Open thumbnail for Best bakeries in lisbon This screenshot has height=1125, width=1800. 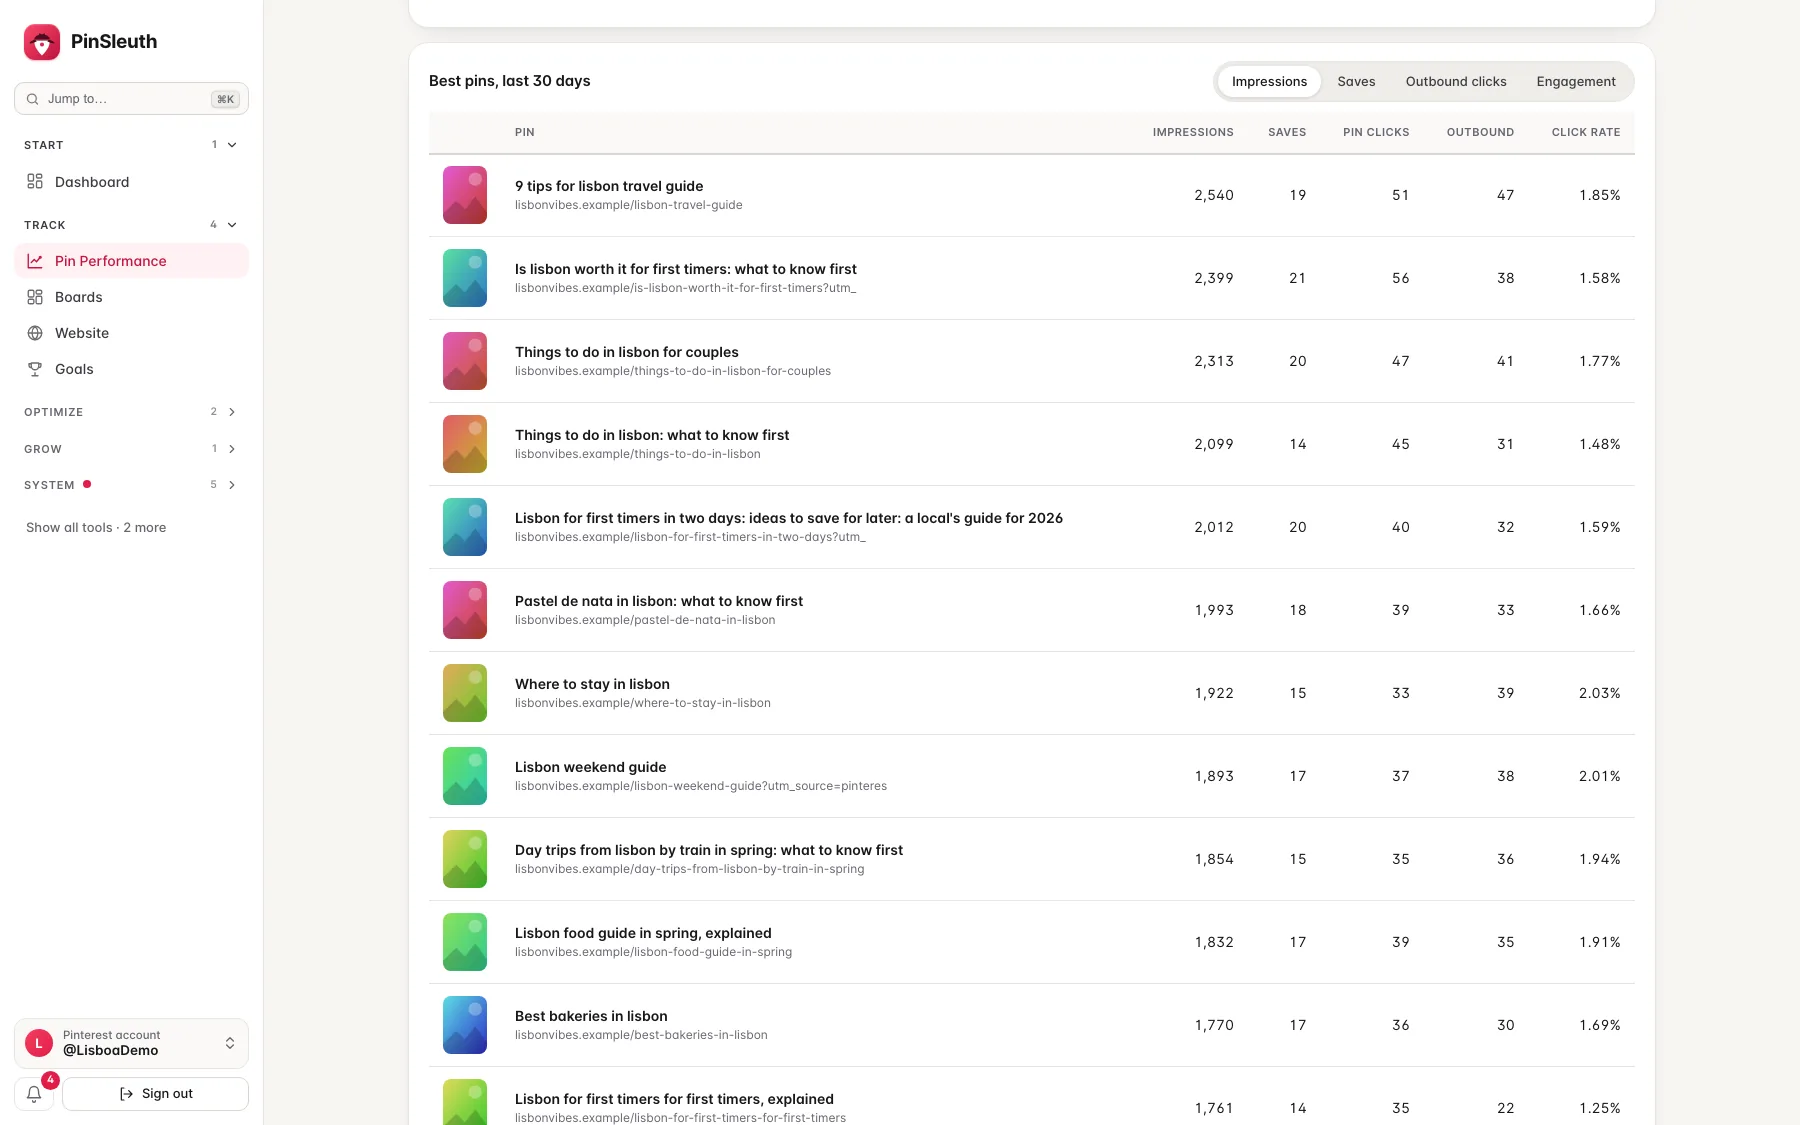click(465, 1025)
